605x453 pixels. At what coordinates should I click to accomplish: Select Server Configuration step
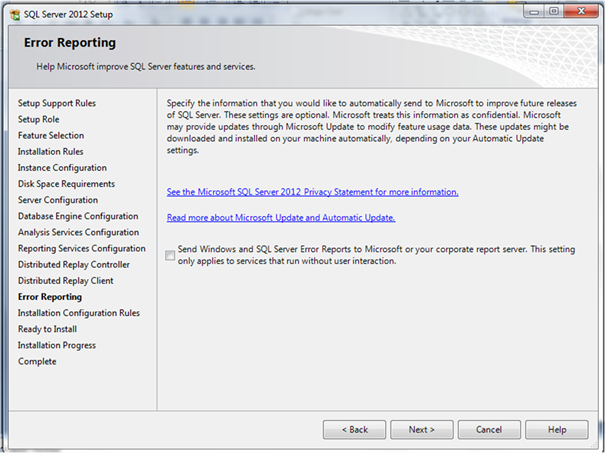tap(58, 200)
